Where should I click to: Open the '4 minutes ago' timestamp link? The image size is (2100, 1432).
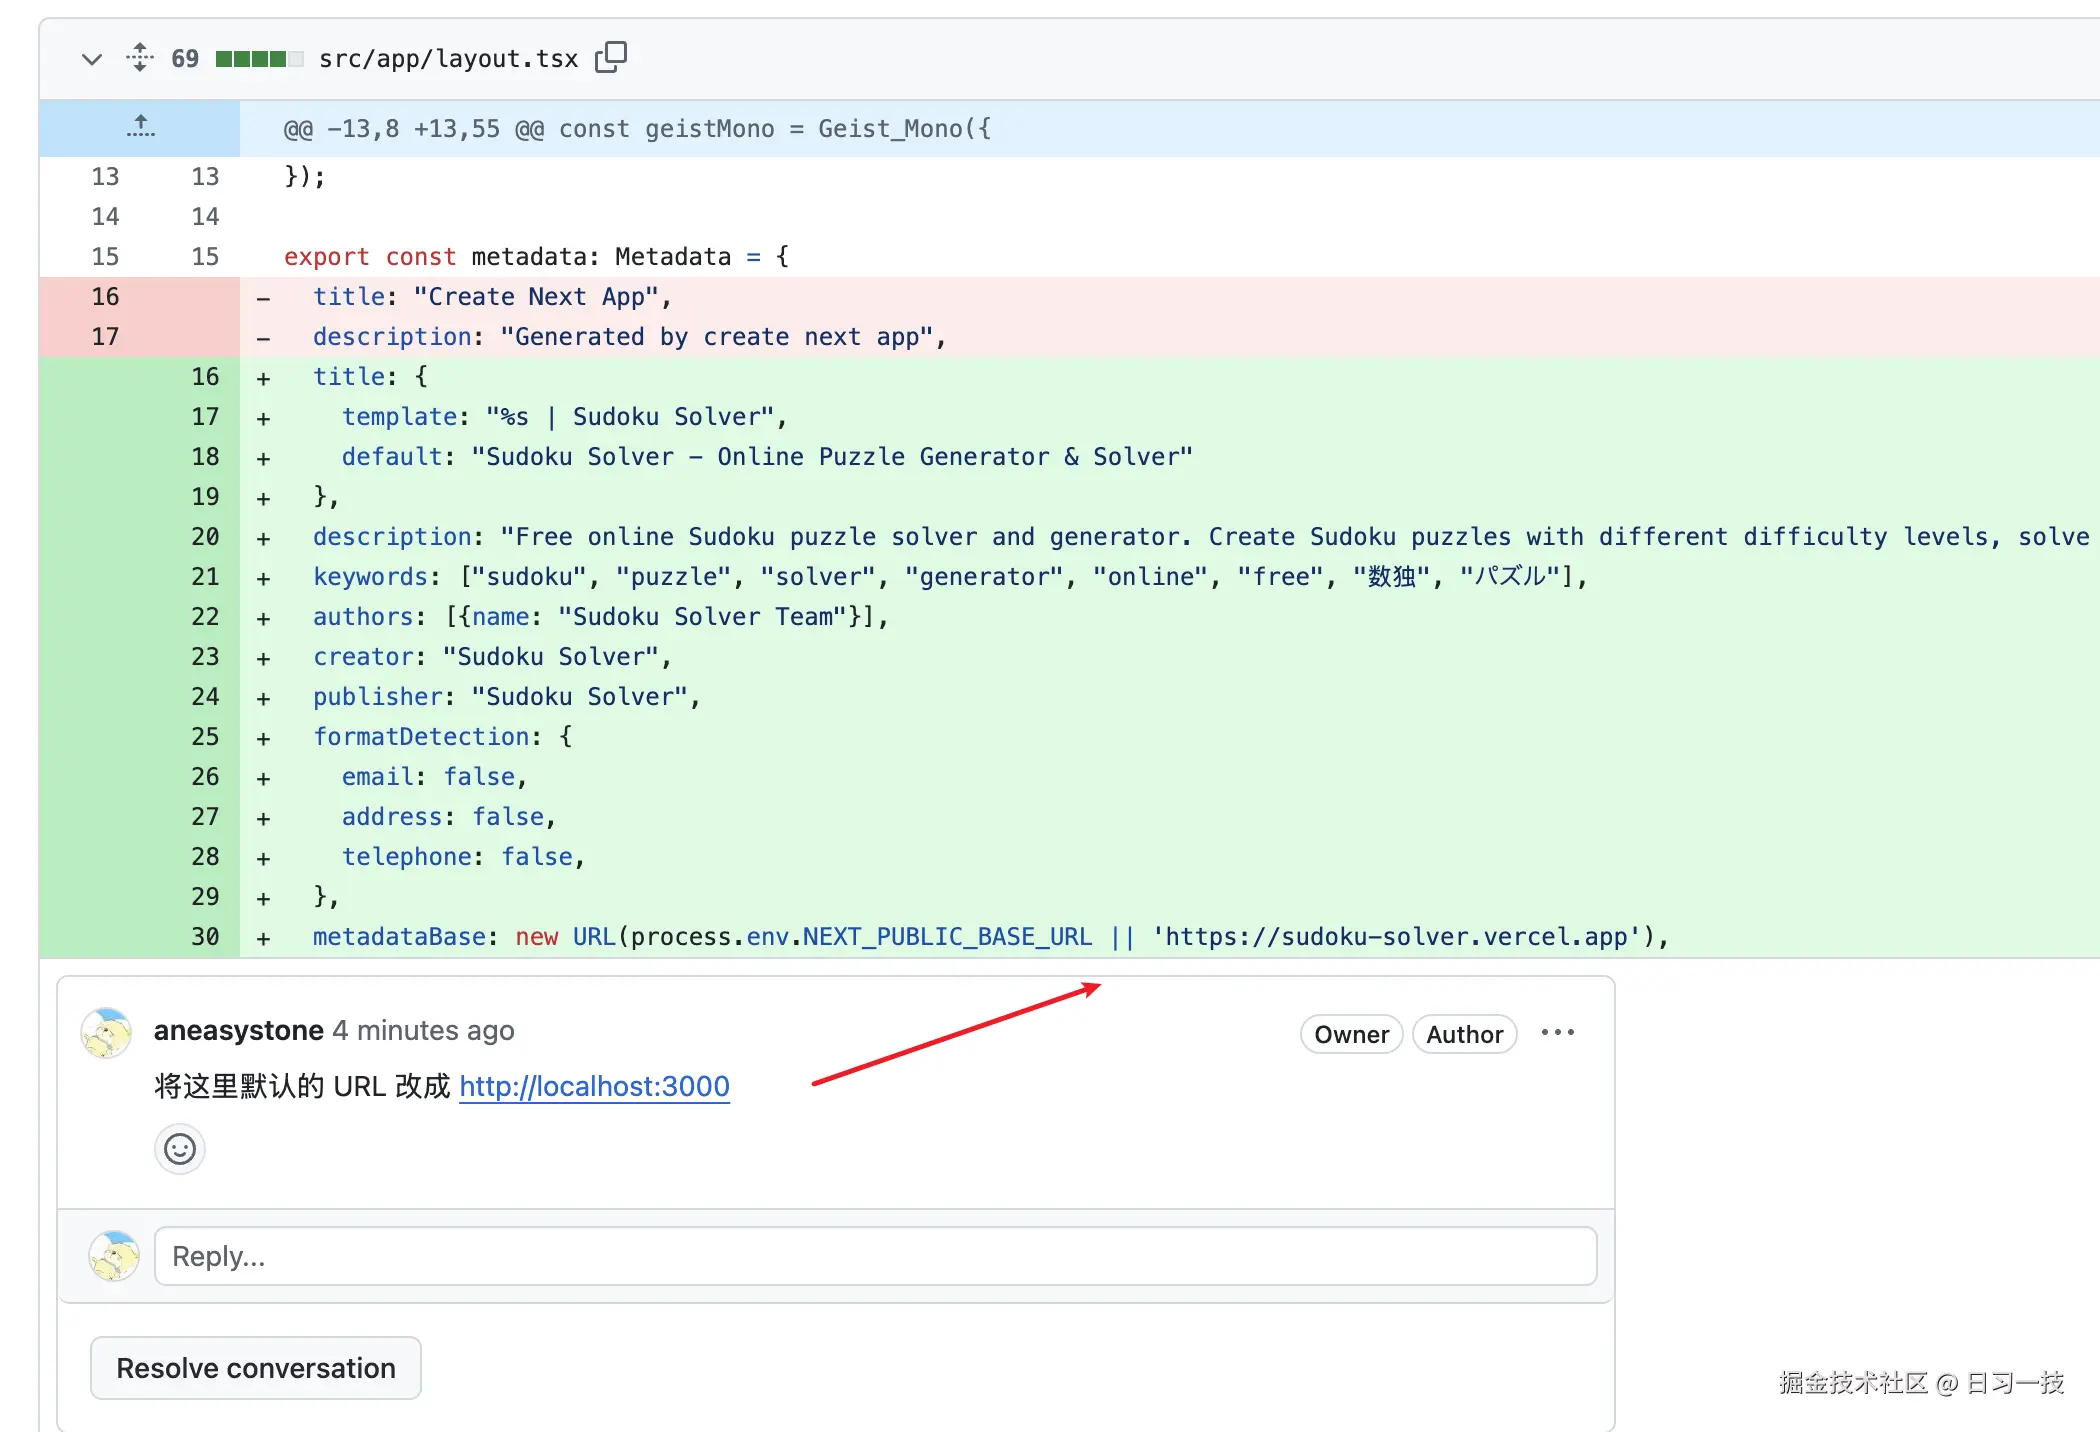tap(424, 1031)
